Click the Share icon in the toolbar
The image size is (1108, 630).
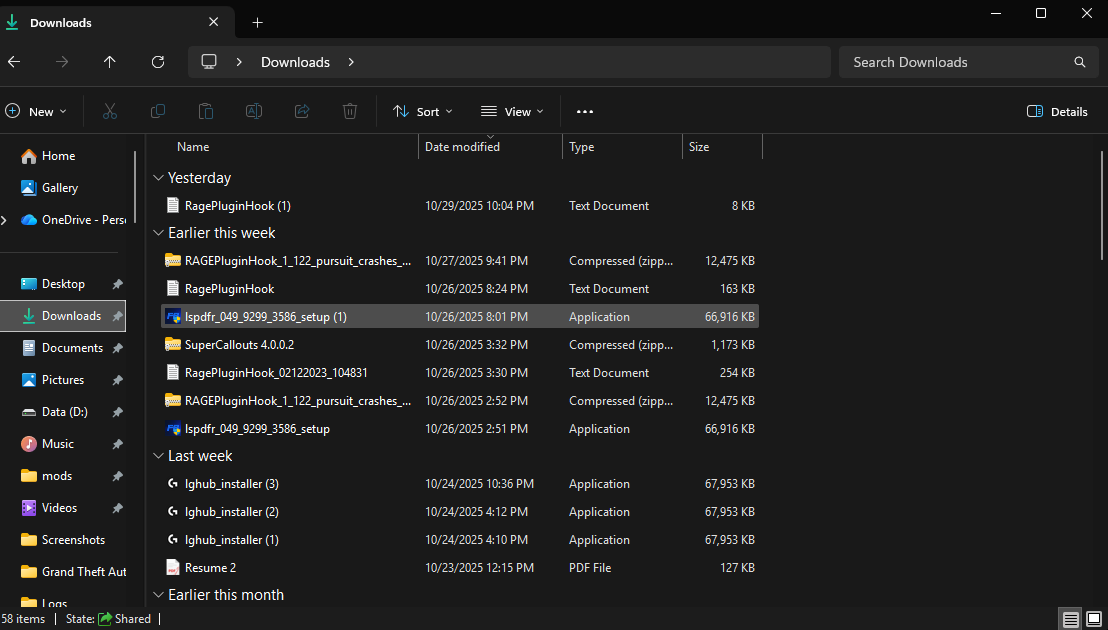point(302,111)
